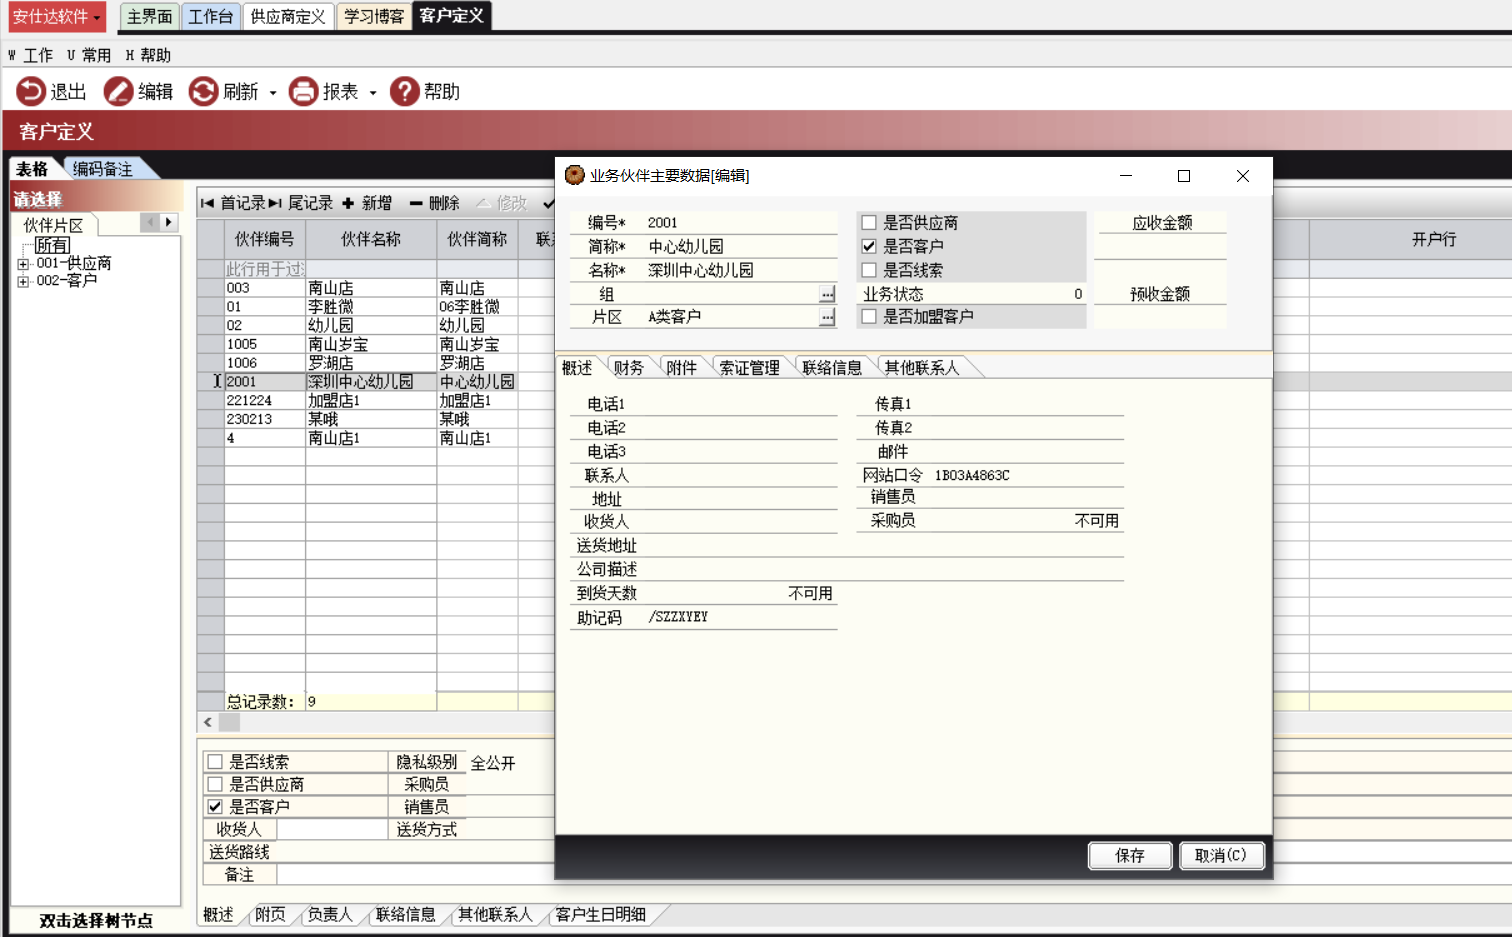This screenshot has height=937, width=1512.
Task: Click the 帮助 question mark icon
Action: (x=404, y=91)
